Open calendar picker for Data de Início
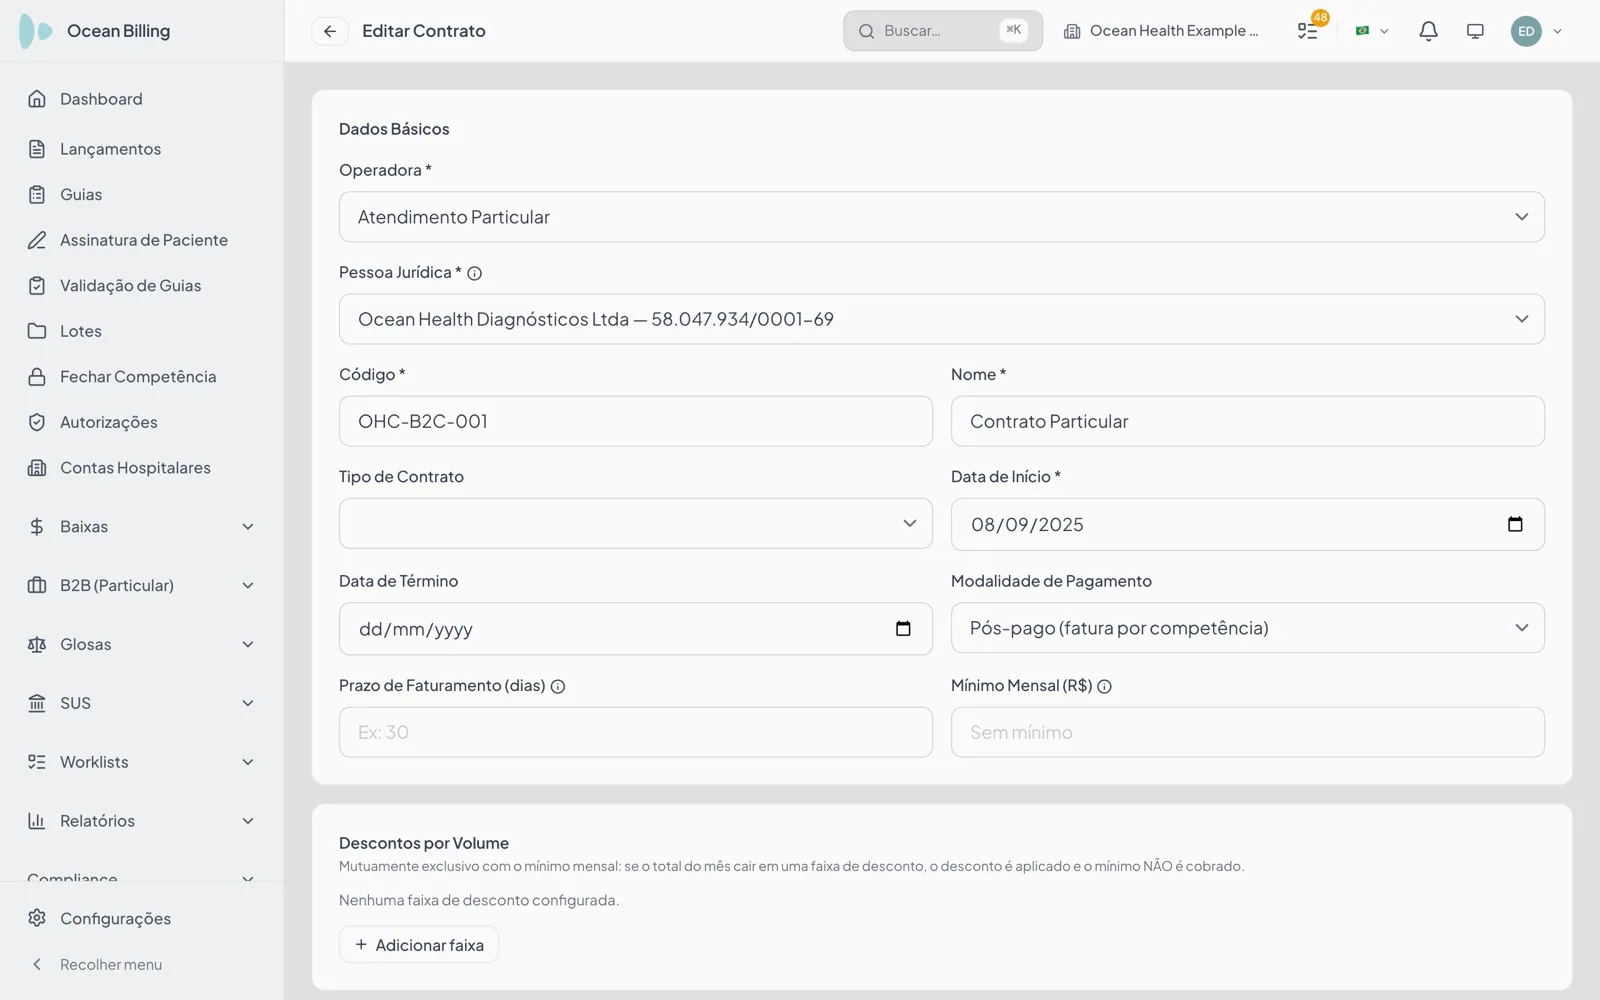Image resolution: width=1600 pixels, height=1000 pixels. [x=1515, y=524]
